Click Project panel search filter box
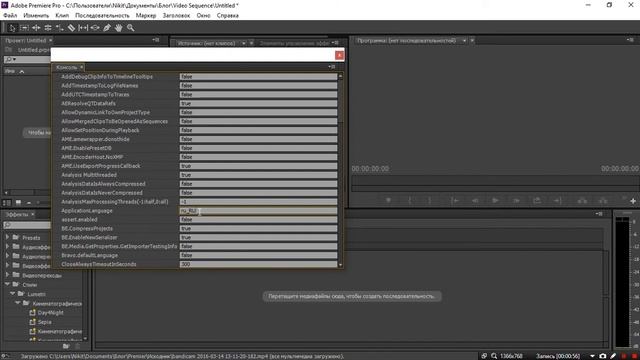640x360 pixels. (x=27, y=60)
